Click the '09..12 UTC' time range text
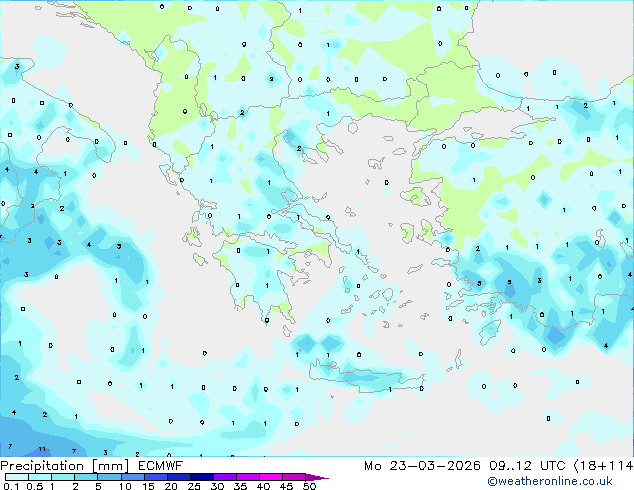Viewport: 634px width, 490px height. (527, 466)
